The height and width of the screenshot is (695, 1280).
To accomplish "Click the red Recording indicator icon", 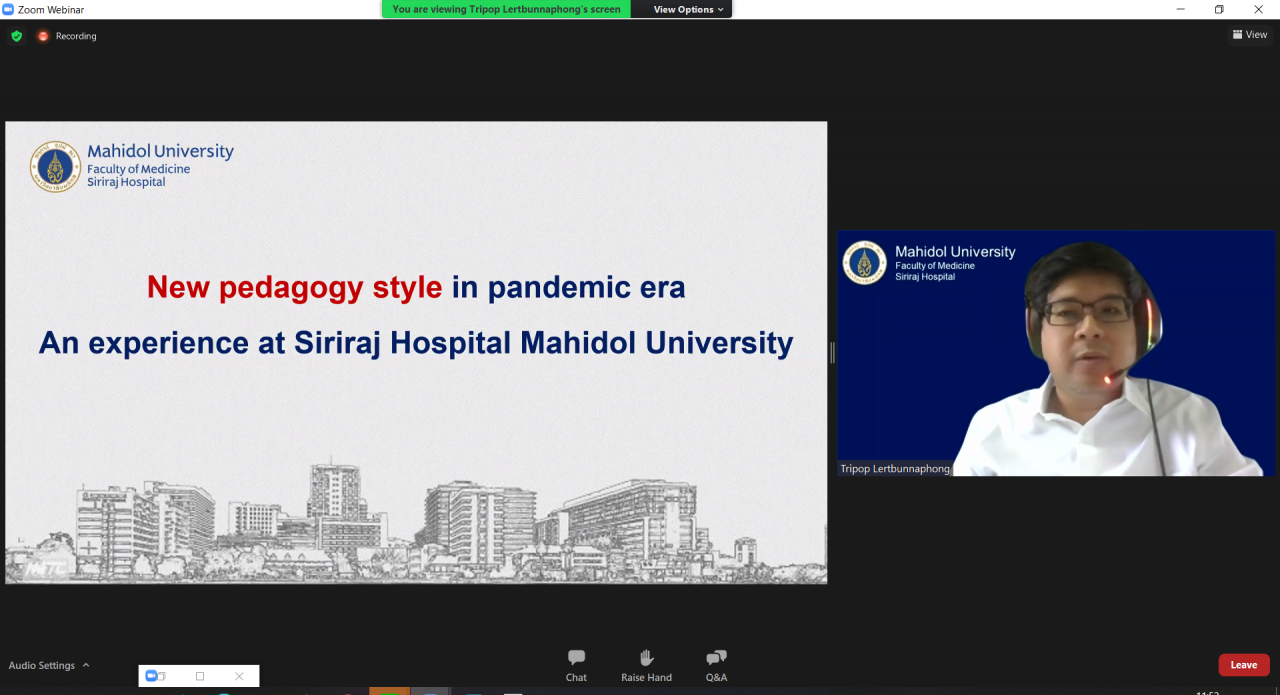I will coord(43,36).
